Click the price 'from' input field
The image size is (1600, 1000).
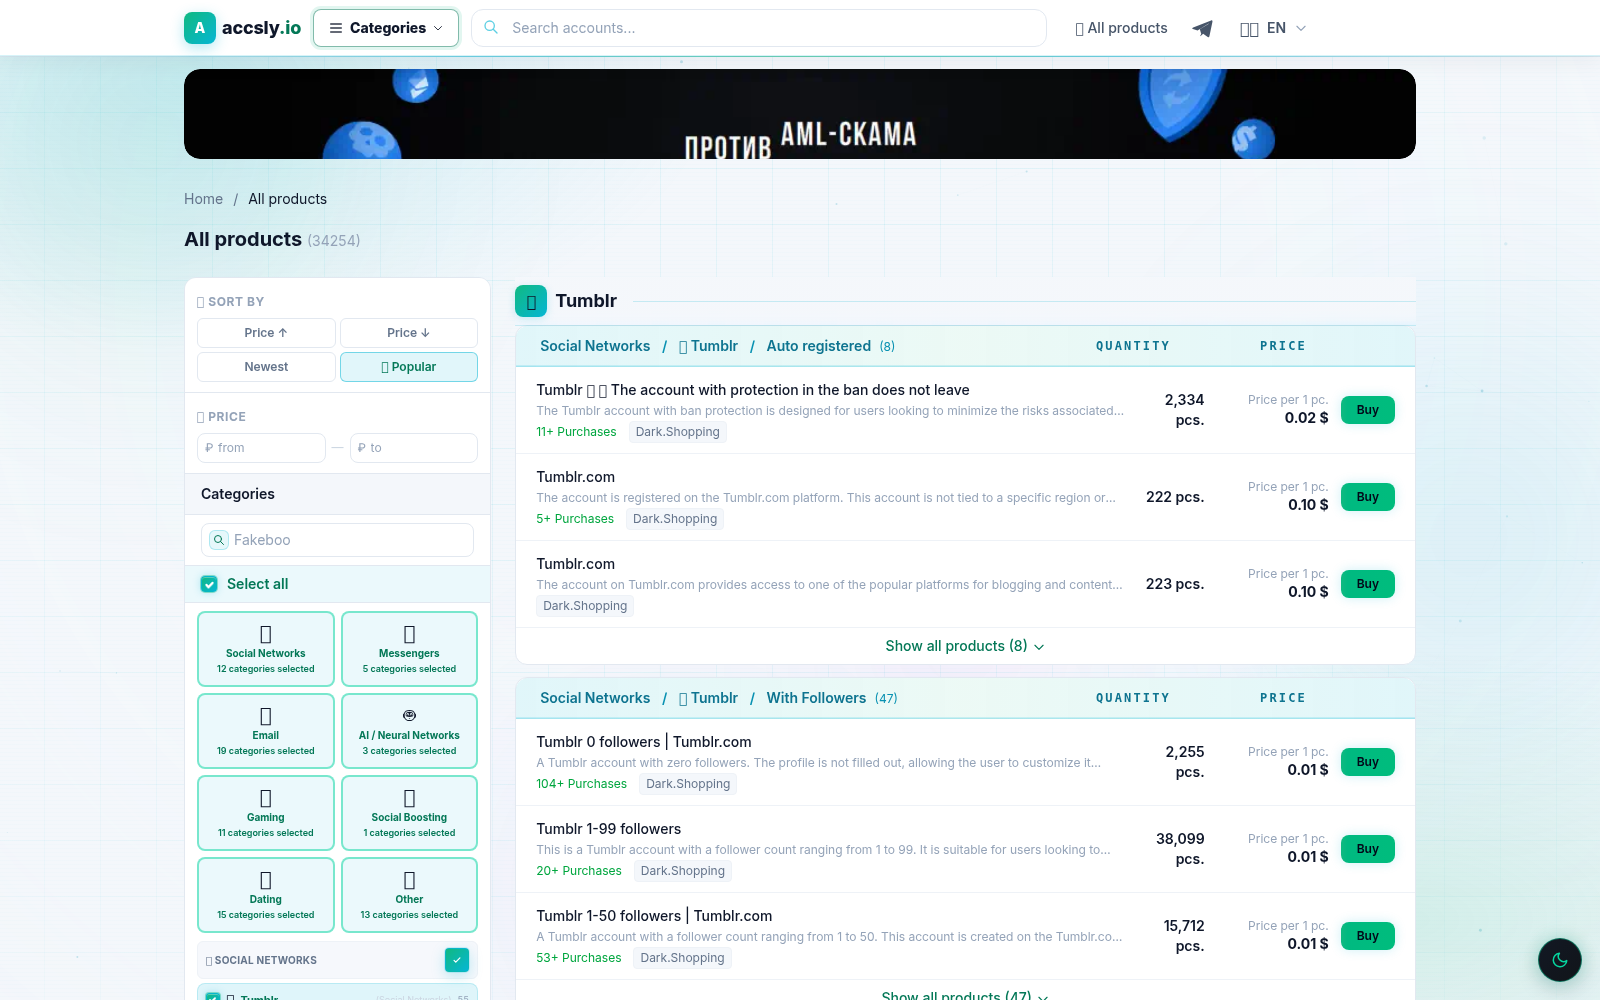point(261,448)
